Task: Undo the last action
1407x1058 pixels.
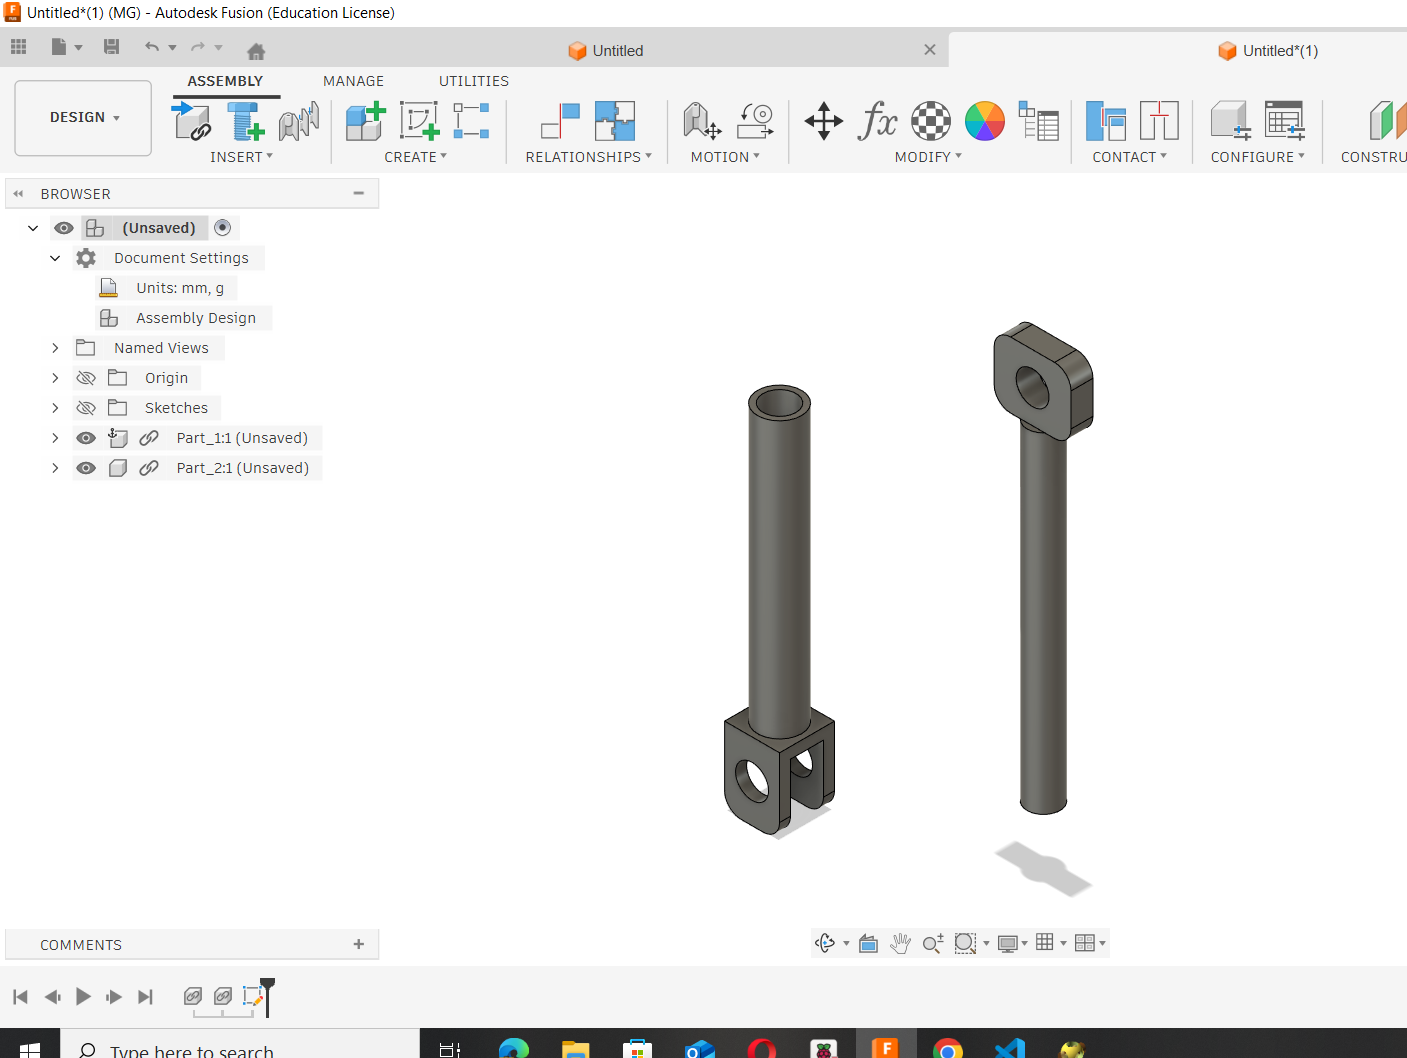Action: click(x=152, y=47)
